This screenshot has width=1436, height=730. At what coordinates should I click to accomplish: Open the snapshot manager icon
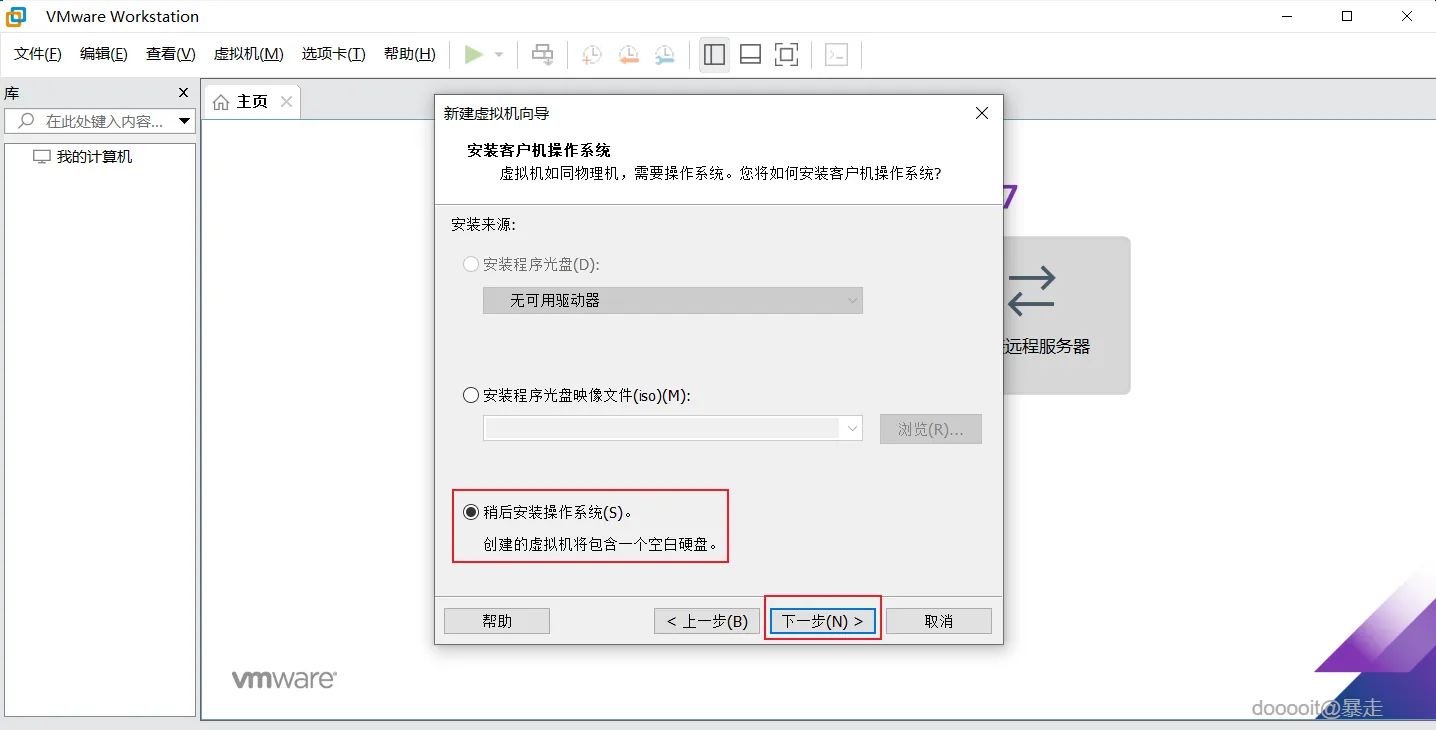pyautogui.click(x=663, y=54)
